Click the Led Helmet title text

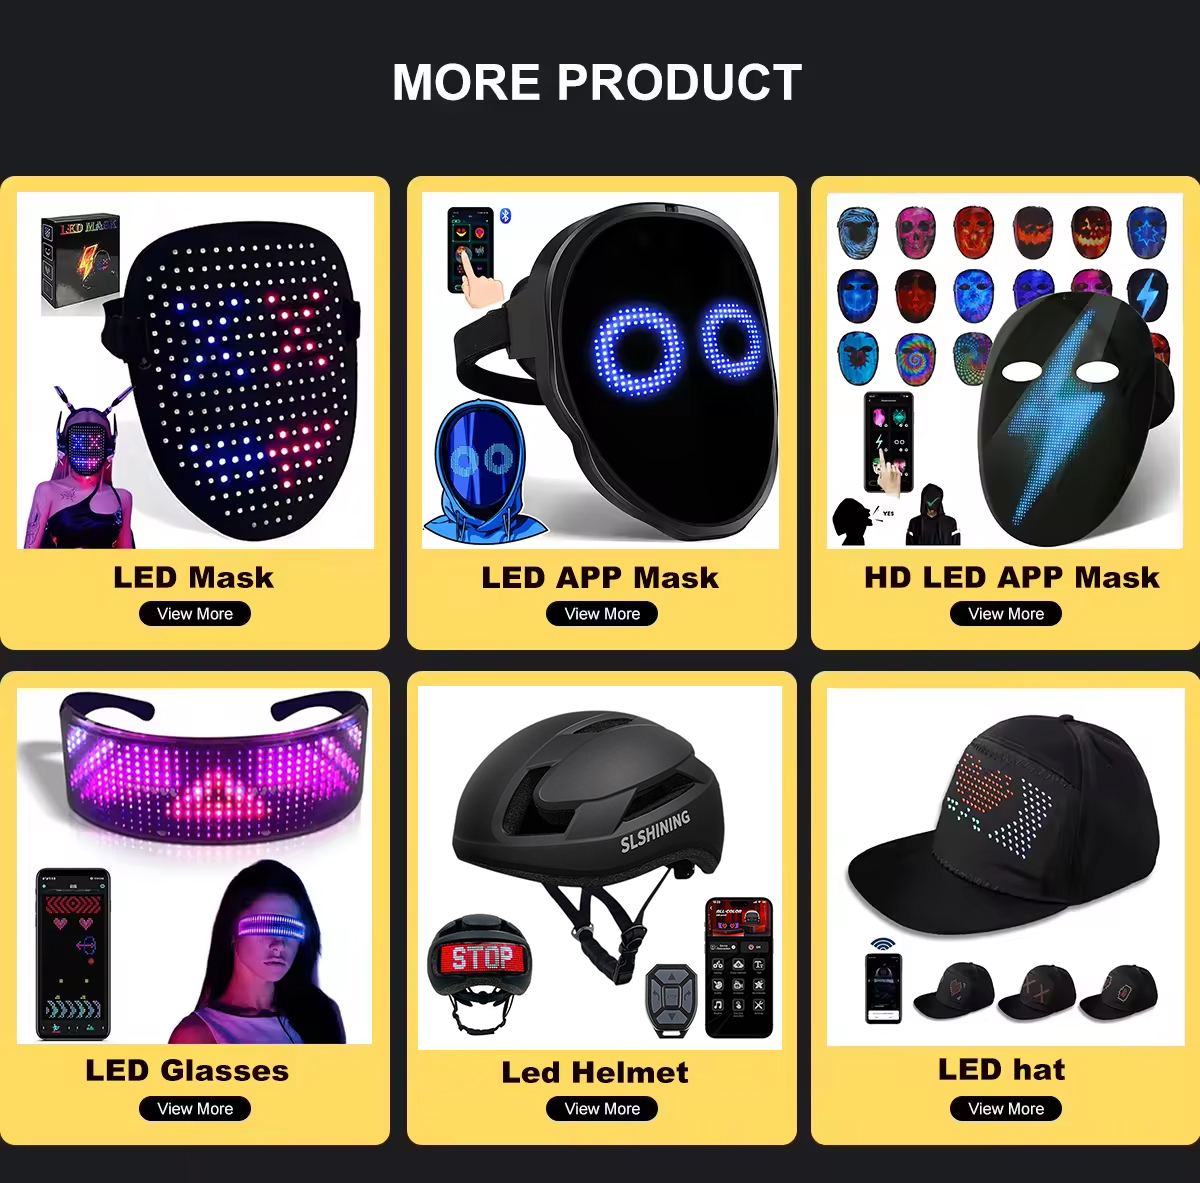pos(595,1072)
